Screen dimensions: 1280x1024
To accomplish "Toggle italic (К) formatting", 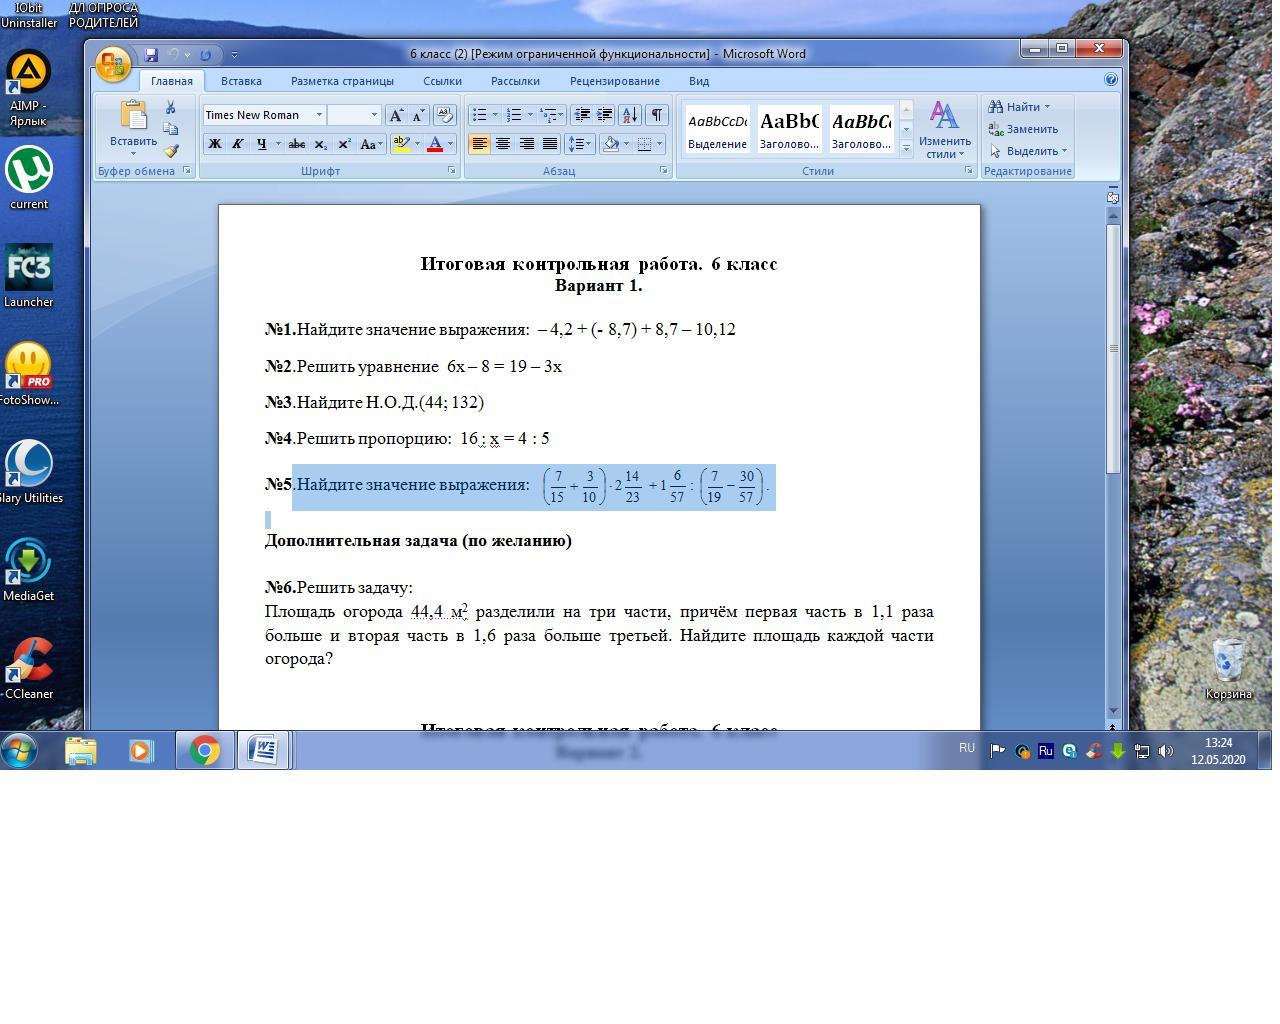I will (237, 144).
